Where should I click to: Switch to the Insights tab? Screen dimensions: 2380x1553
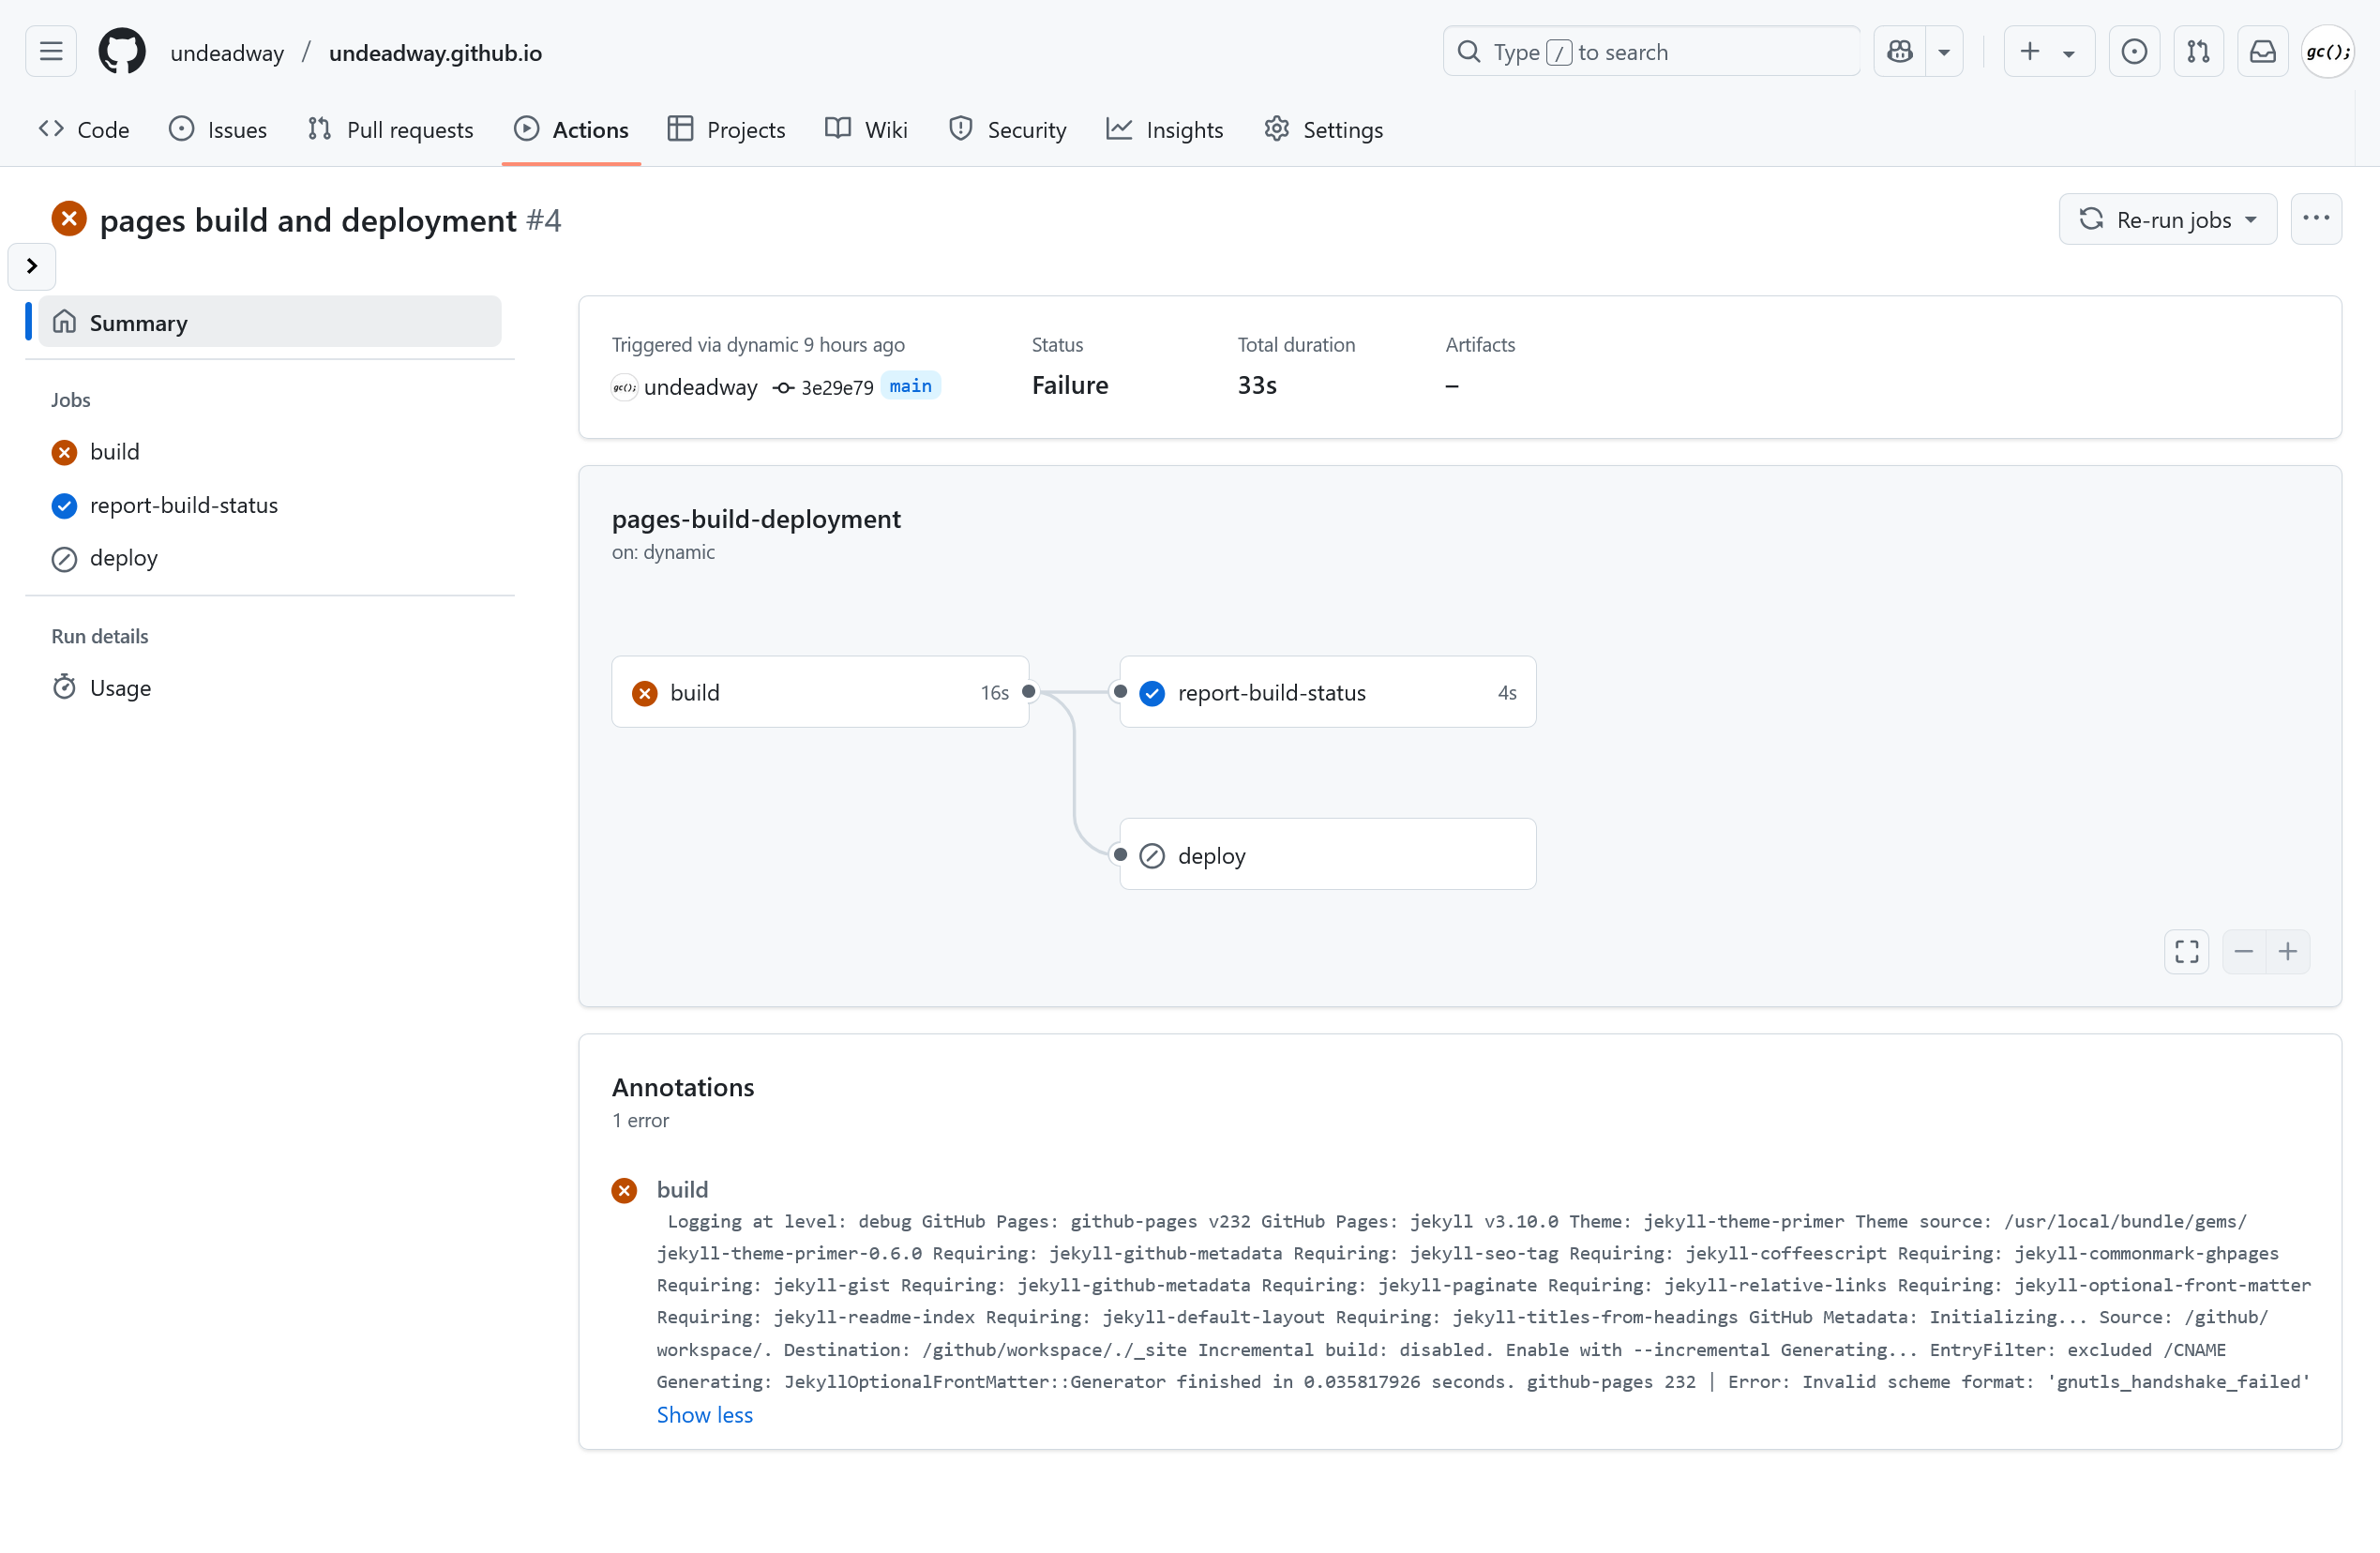(x=1165, y=130)
